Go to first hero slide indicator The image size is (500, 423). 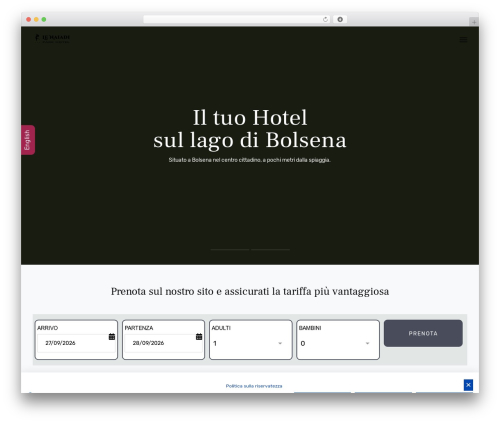click(230, 249)
